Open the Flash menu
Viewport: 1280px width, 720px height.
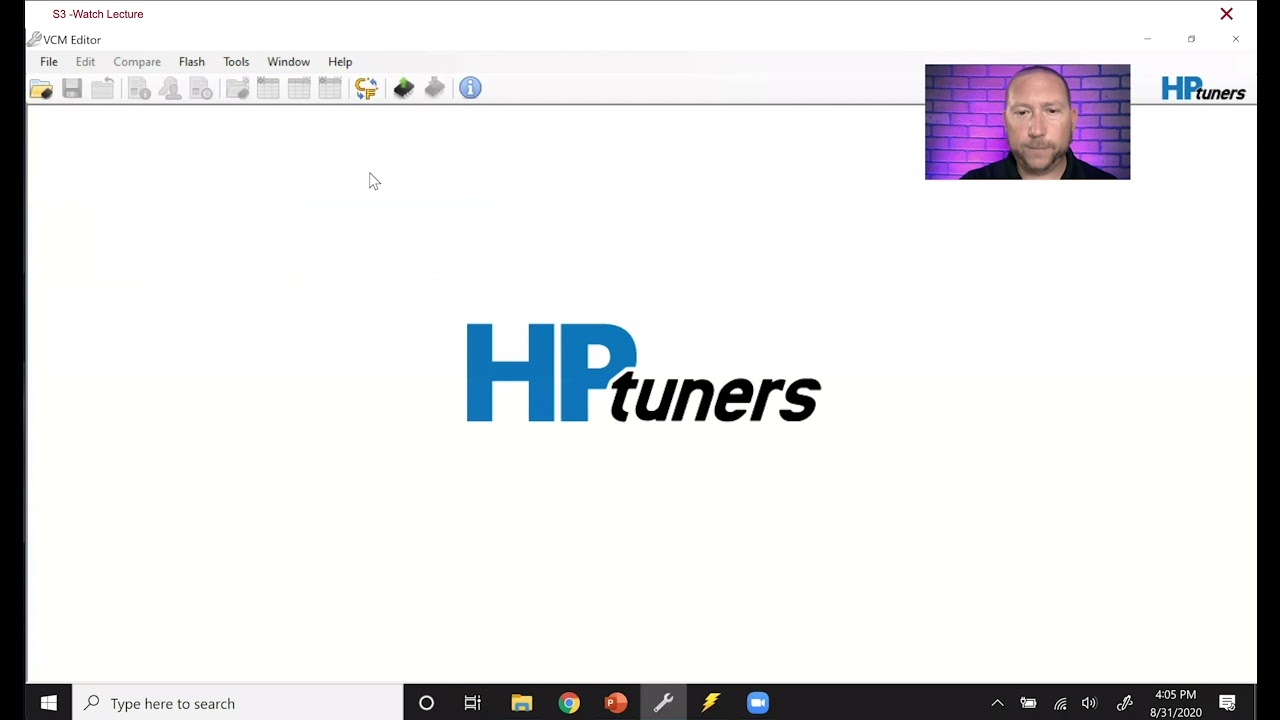[x=192, y=62]
